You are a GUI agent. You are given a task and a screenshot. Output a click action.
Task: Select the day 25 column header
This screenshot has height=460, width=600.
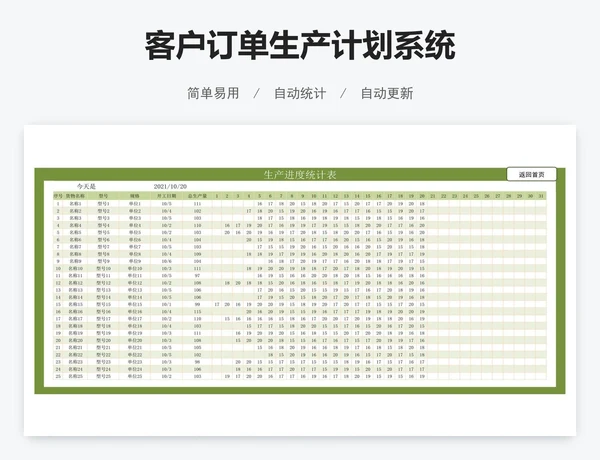(x=476, y=196)
